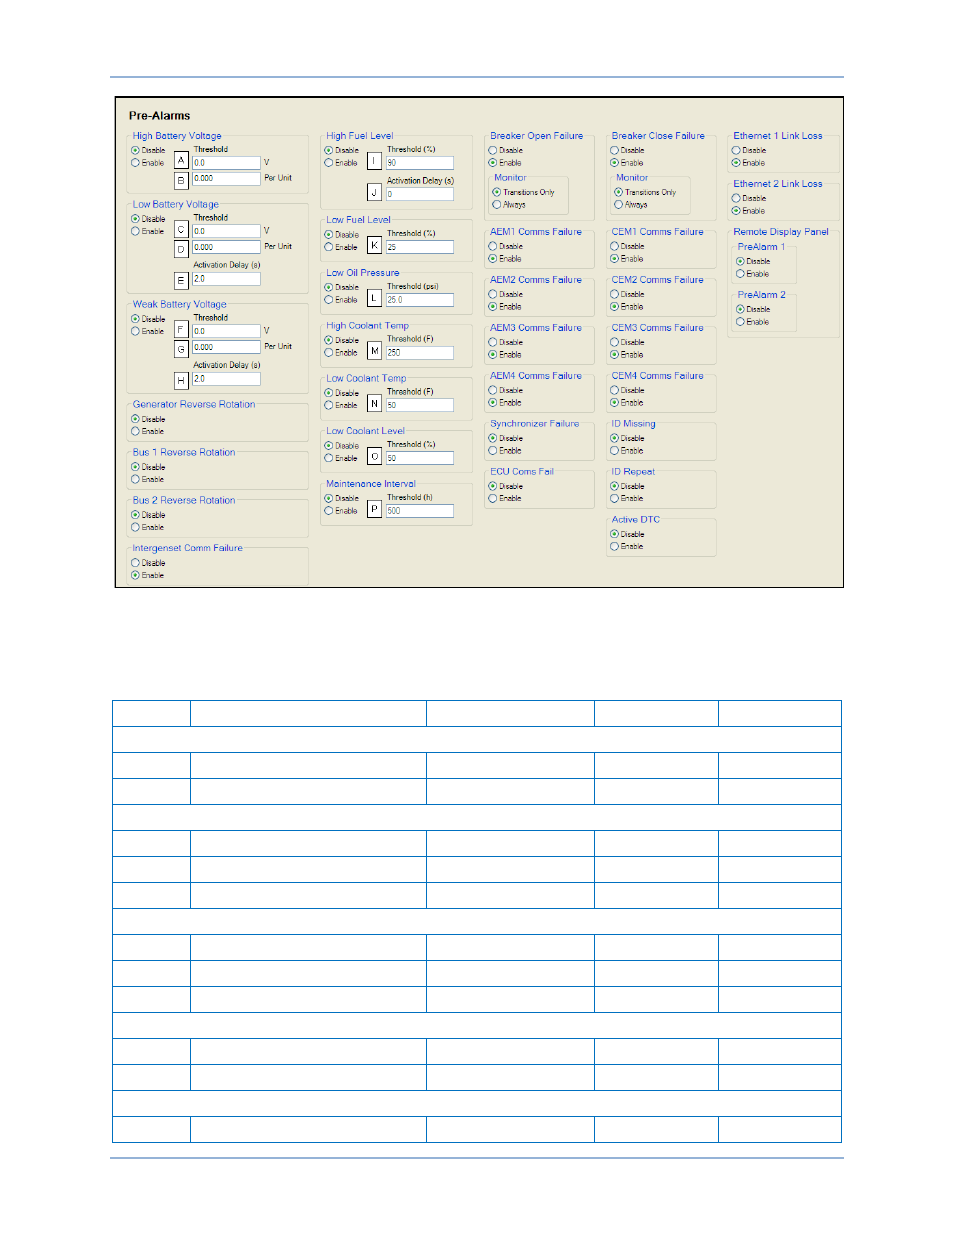Image resolution: width=954 pixels, height=1235 pixels.
Task: Click the Low Fuel Level Threshold (%) field
Action: click(x=420, y=246)
